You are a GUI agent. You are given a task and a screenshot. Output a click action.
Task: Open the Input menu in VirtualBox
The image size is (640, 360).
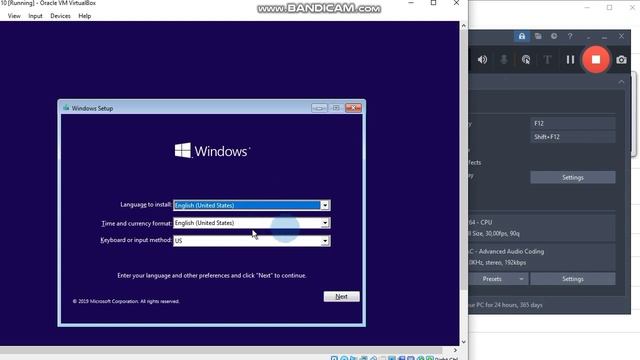coord(35,16)
